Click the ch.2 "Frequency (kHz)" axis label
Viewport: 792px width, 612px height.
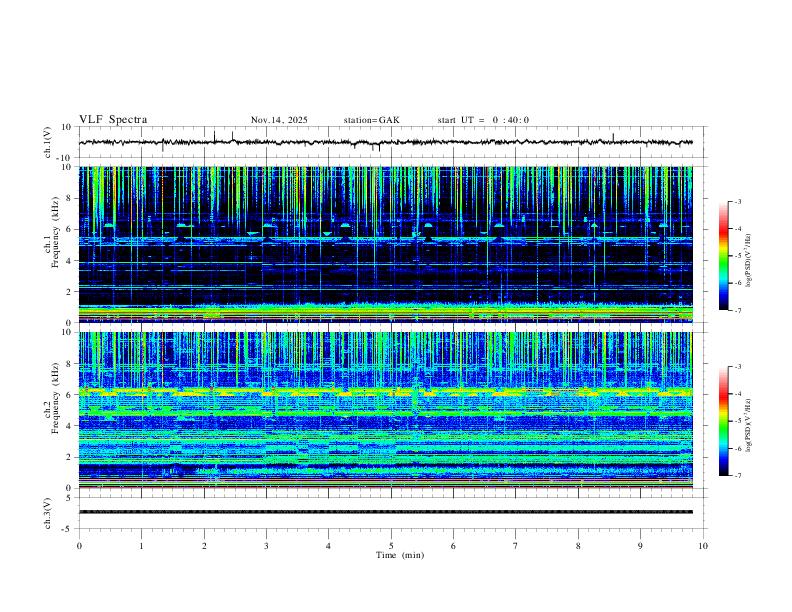pyautogui.click(x=55, y=398)
